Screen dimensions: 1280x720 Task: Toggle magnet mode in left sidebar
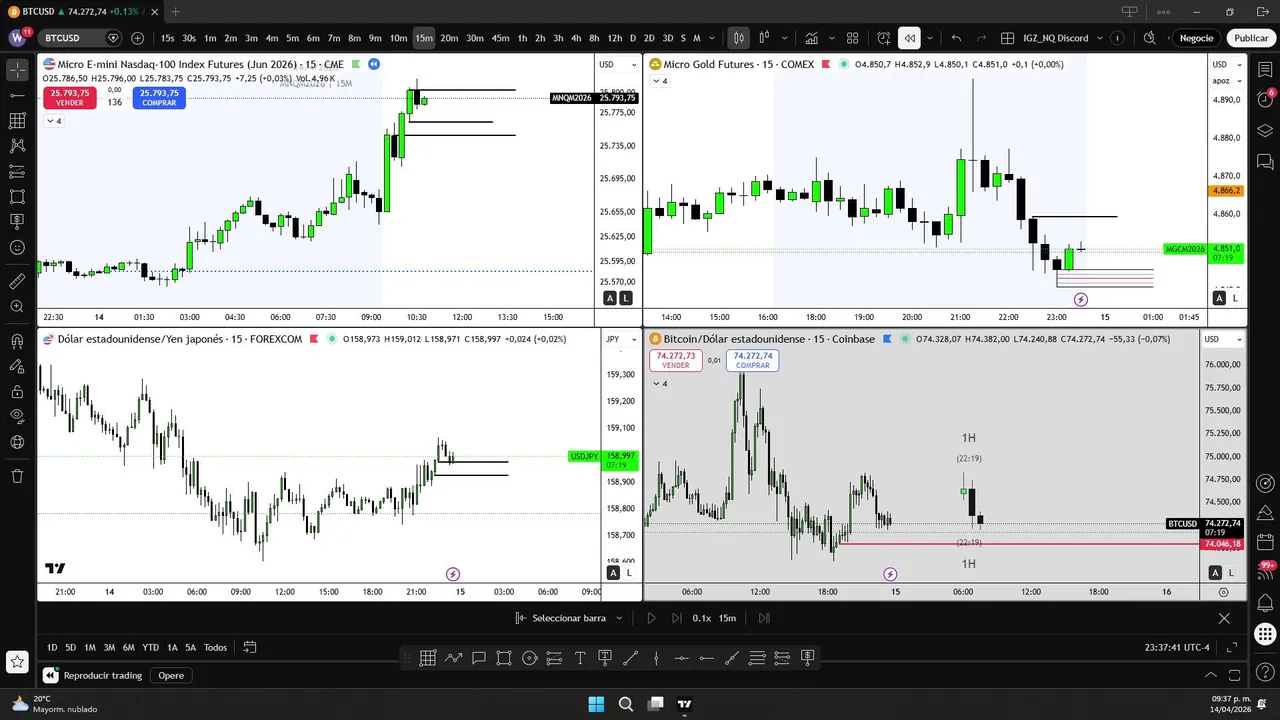(x=17, y=341)
